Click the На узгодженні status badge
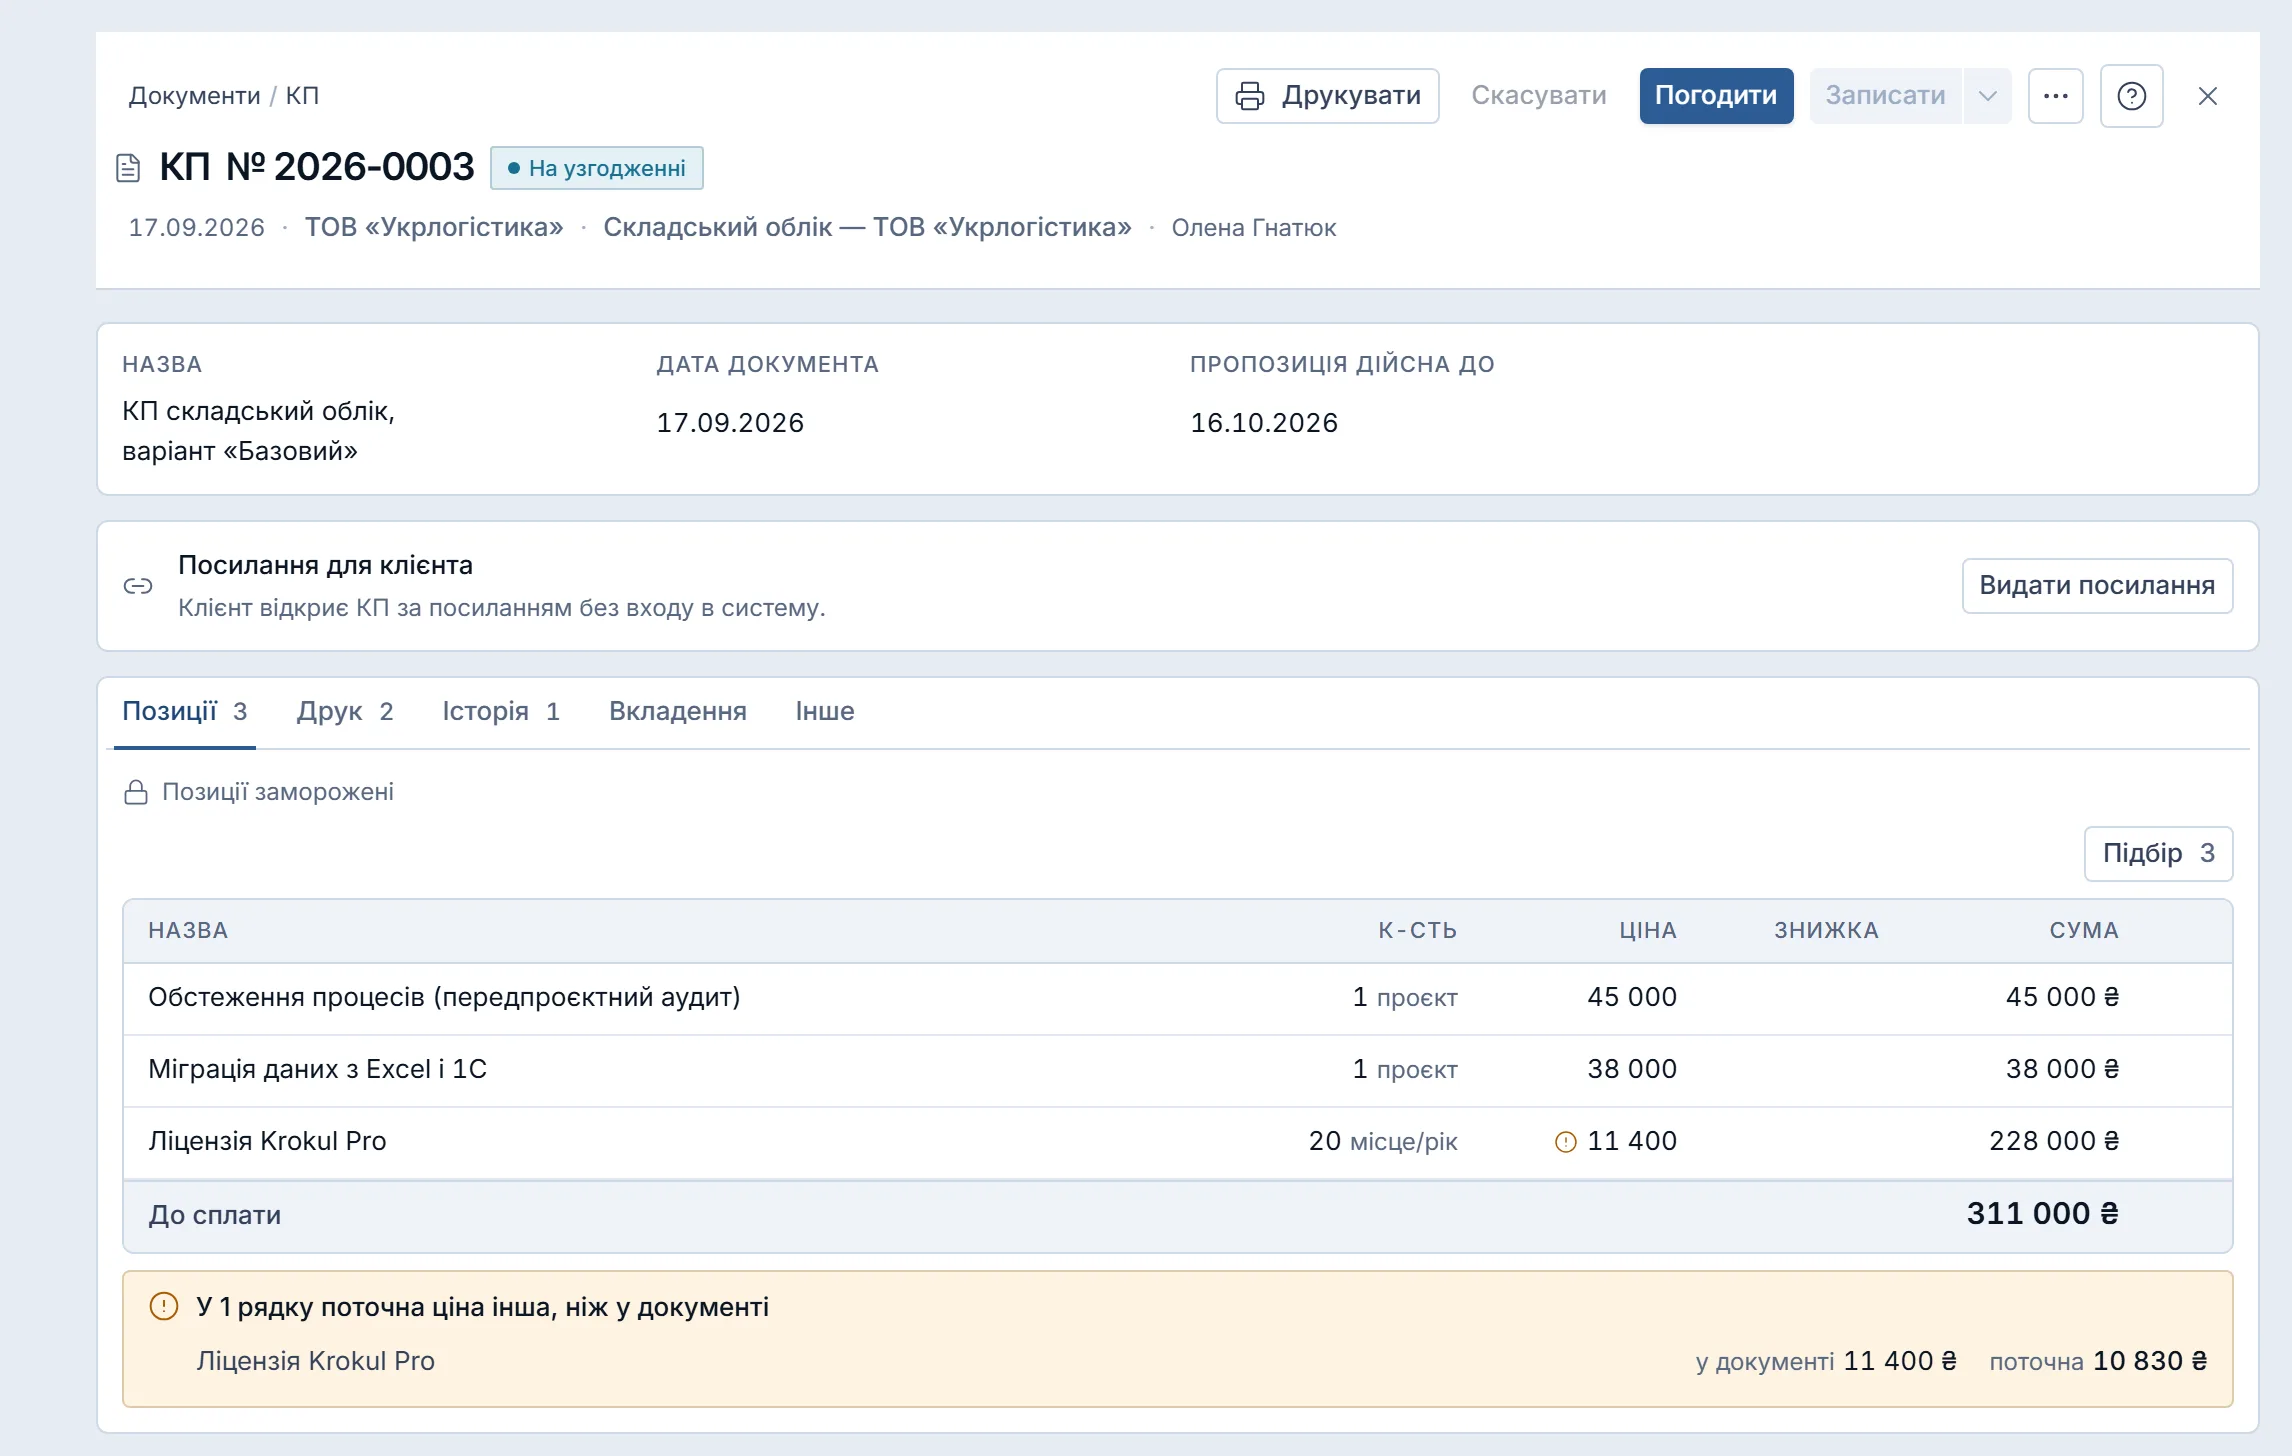The width and height of the screenshot is (2292, 1456). (597, 168)
